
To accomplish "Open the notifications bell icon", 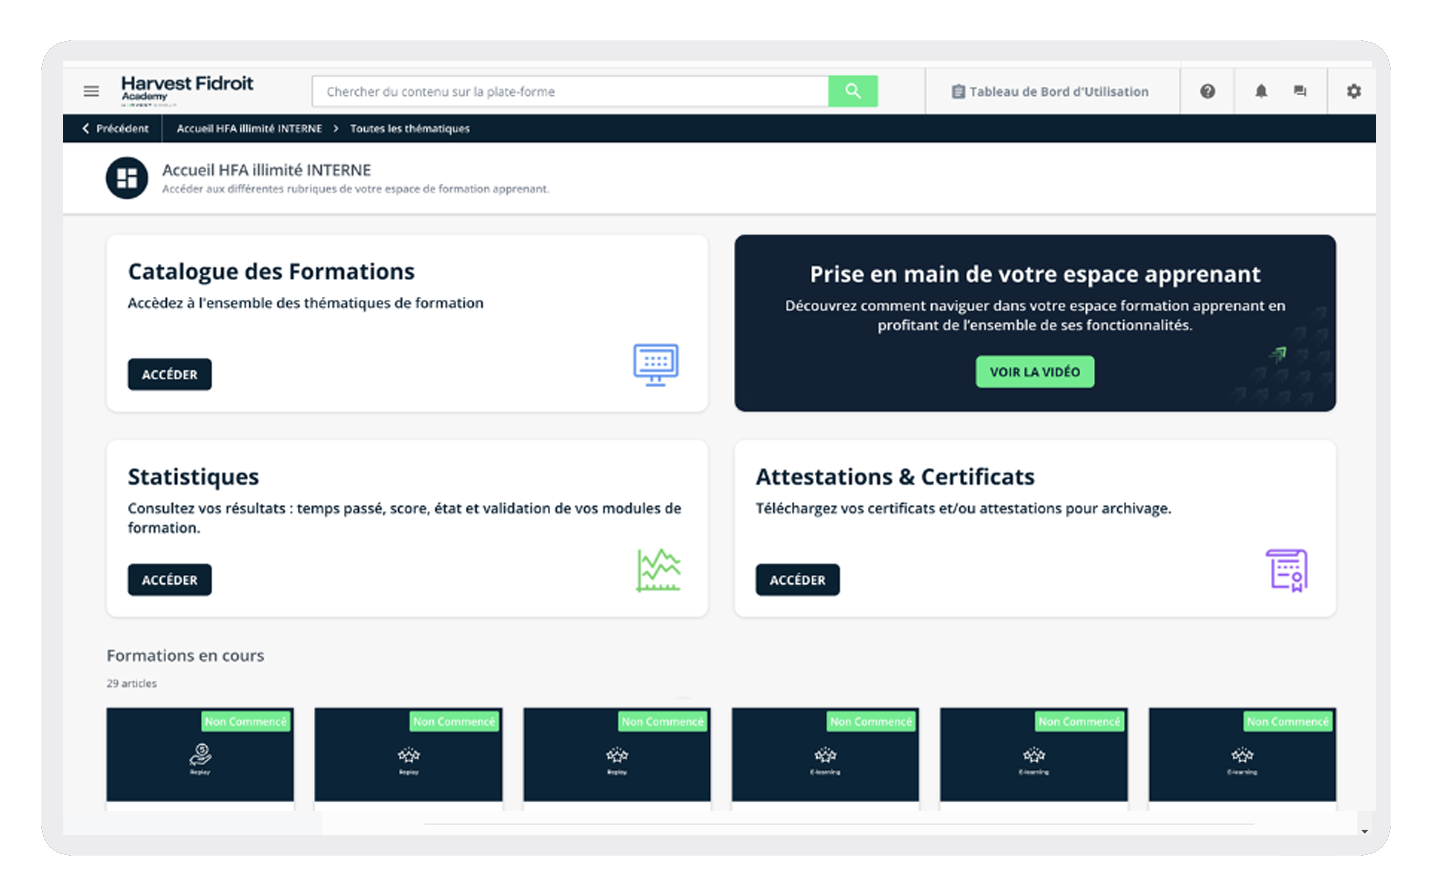I will point(1261,91).
